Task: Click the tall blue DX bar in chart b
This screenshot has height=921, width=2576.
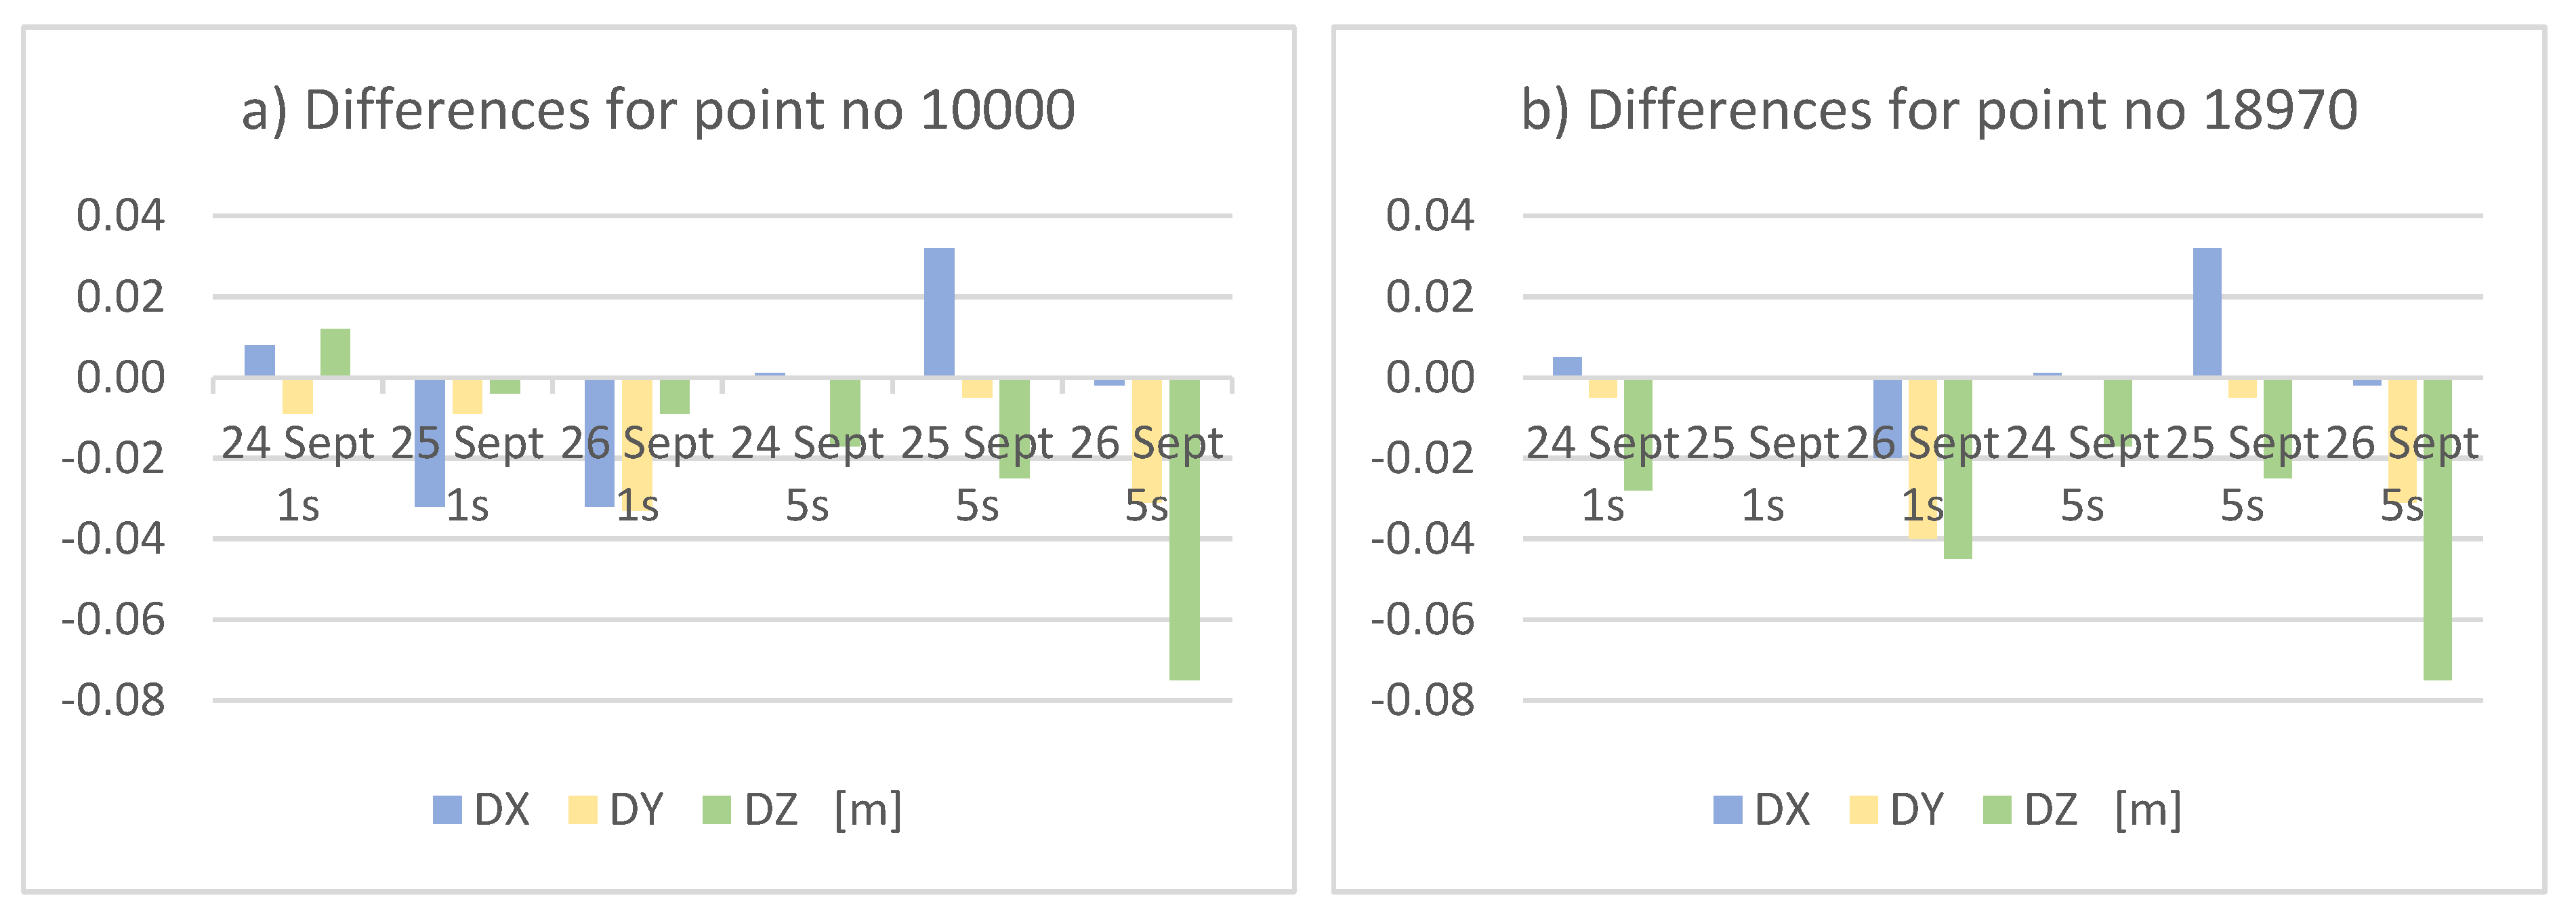Action: [x=2207, y=313]
